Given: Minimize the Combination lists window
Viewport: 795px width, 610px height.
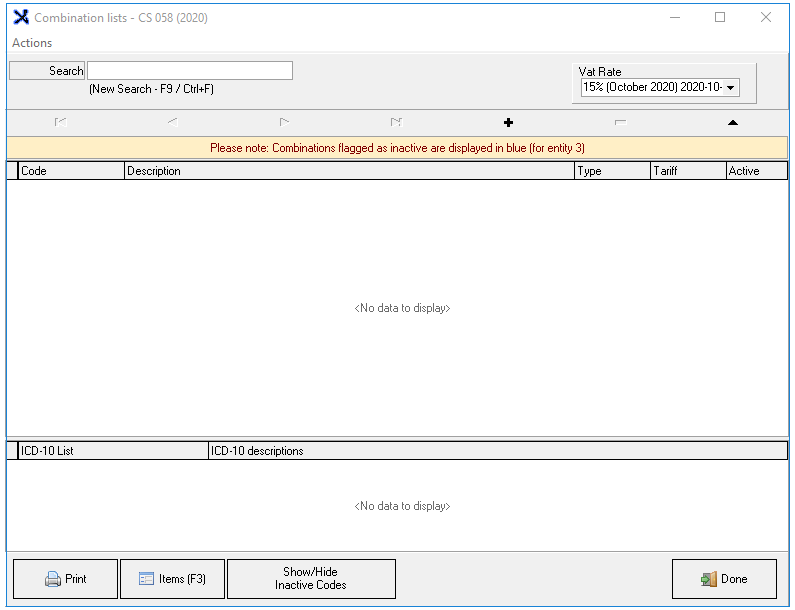Looking at the screenshot, I should coord(675,17).
